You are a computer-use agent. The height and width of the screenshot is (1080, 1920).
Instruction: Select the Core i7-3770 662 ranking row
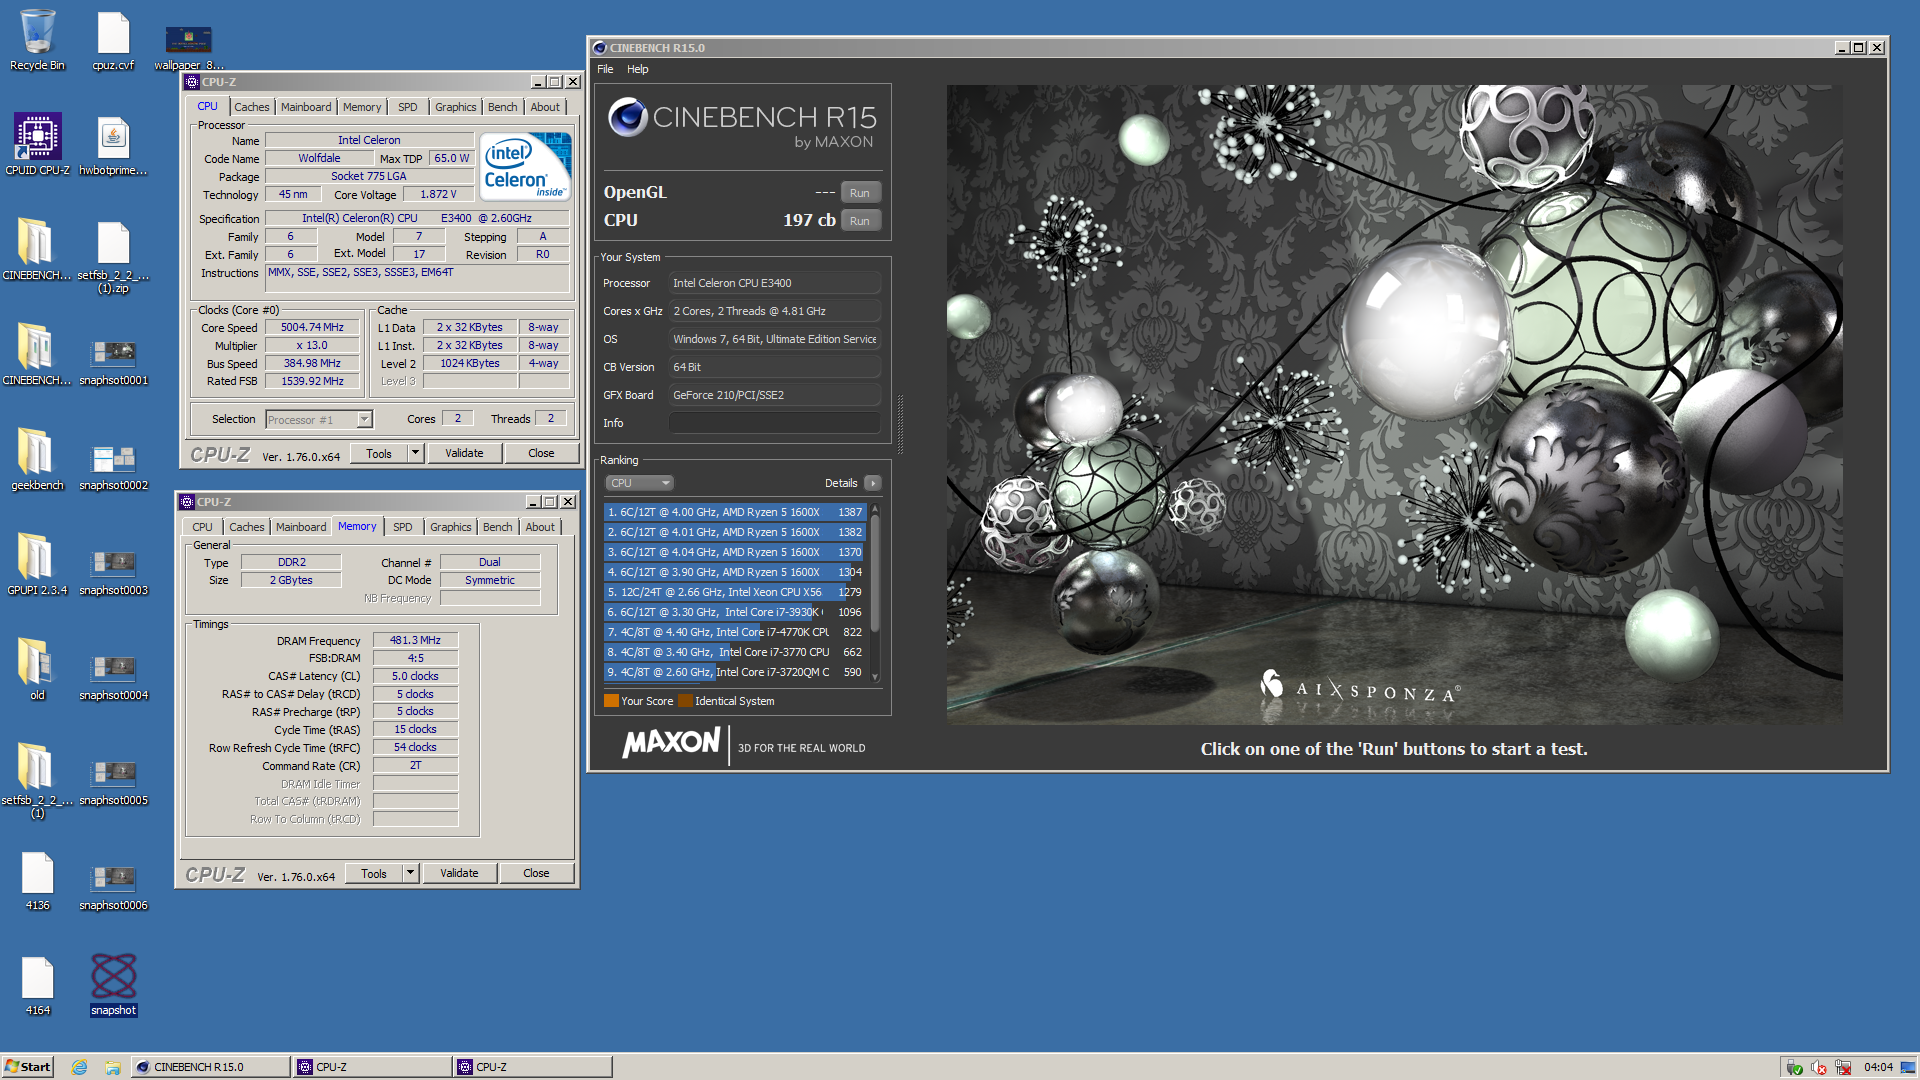pyautogui.click(x=735, y=652)
